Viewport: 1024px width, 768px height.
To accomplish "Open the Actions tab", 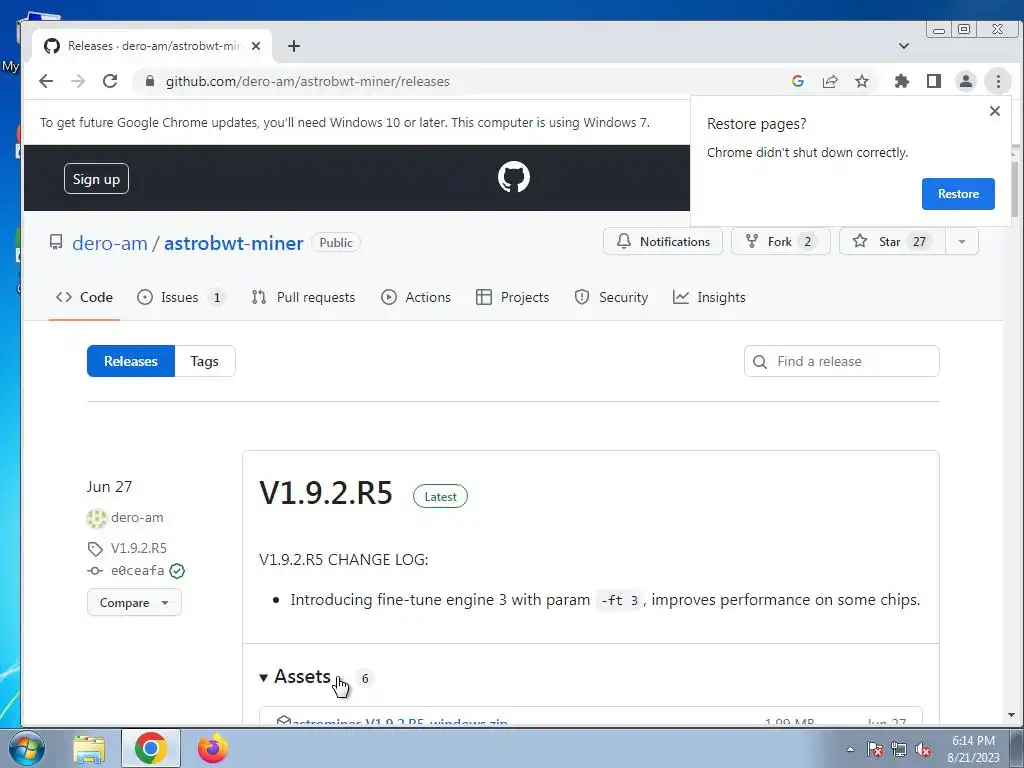I will [416, 297].
